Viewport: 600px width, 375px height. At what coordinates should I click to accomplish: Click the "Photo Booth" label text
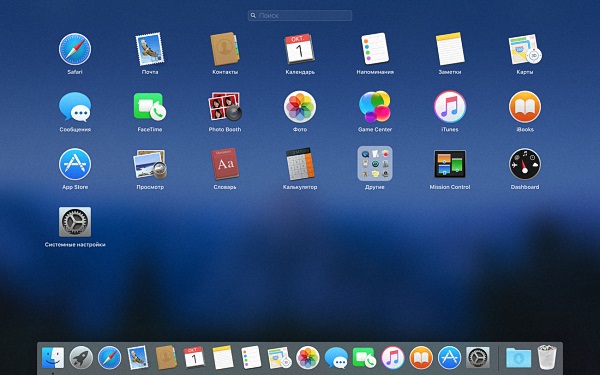pyautogui.click(x=225, y=129)
